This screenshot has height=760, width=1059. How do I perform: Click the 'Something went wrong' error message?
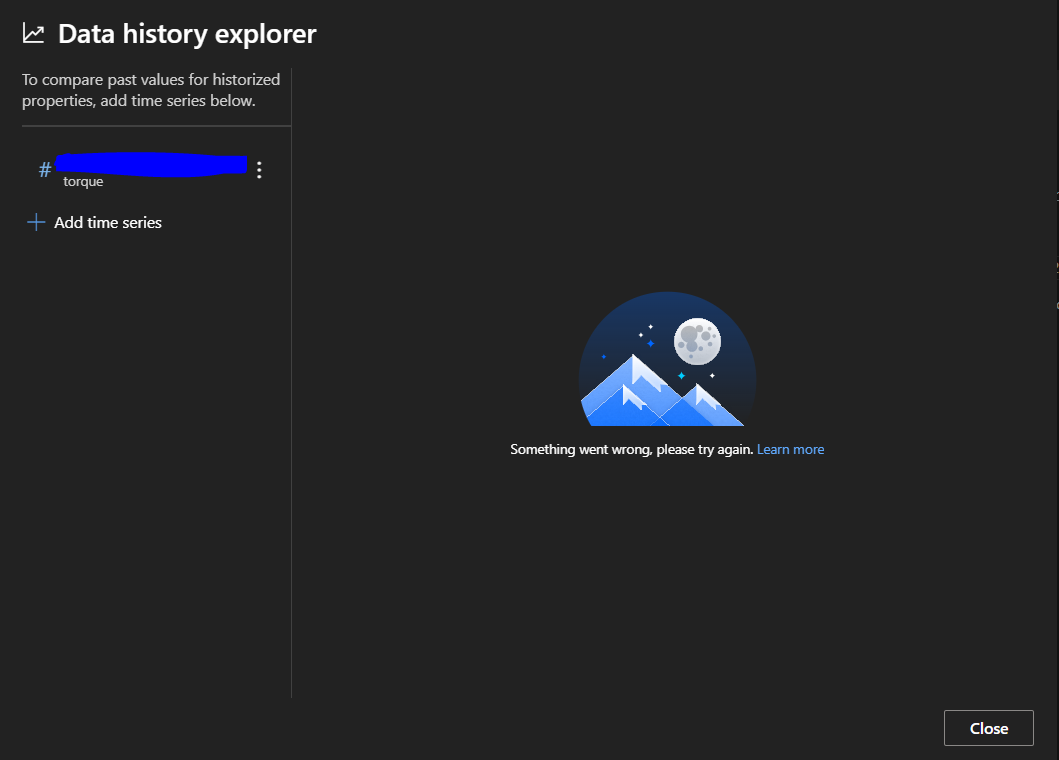tap(631, 449)
